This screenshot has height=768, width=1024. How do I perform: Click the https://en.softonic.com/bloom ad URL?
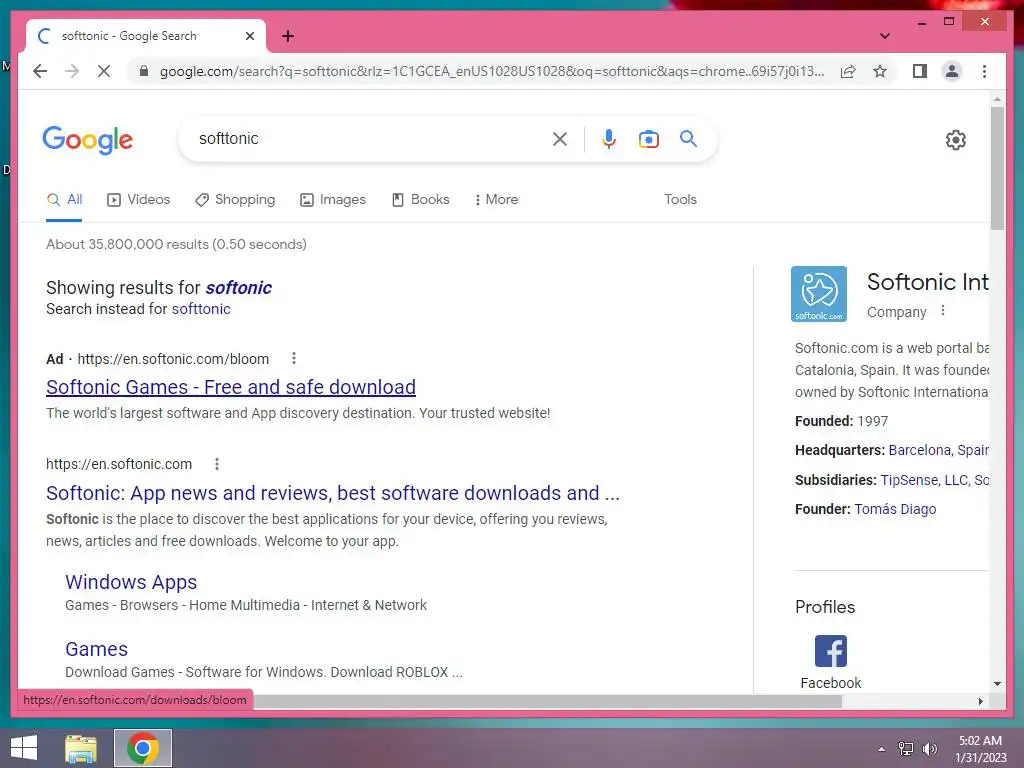point(173,359)
